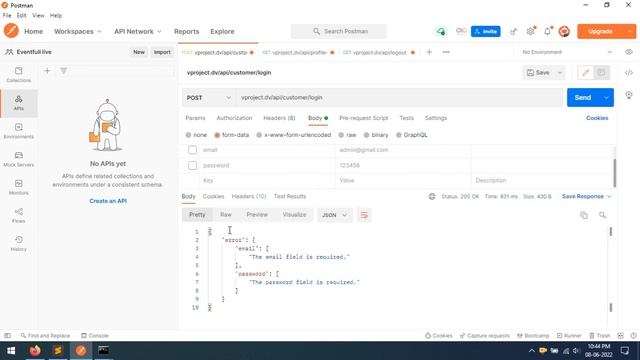Open the terminal window from taskbar
Image resolution: width=640 pixels, height=360 pixels.
(104, 351)
